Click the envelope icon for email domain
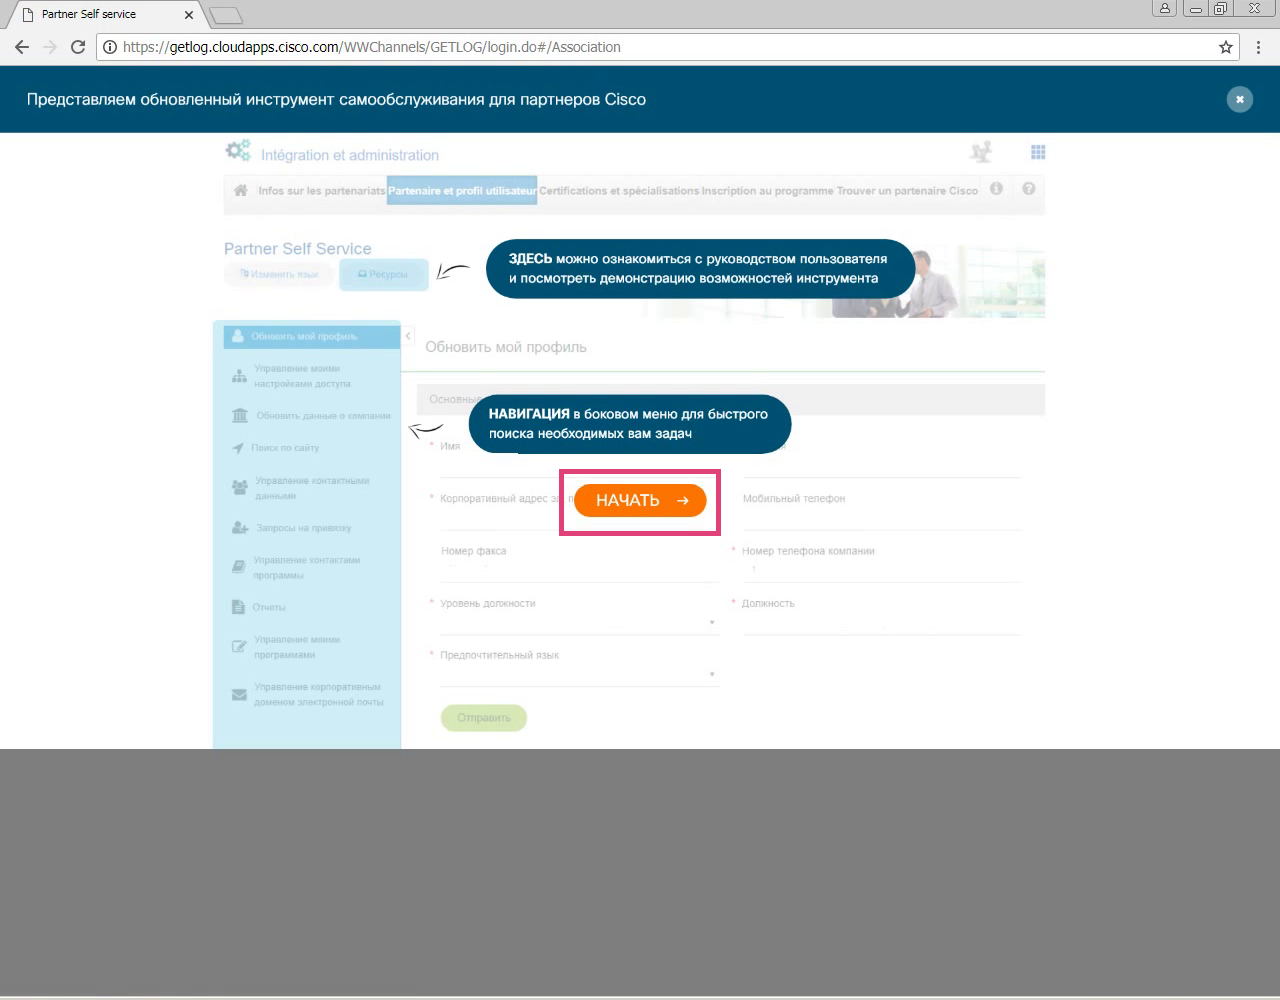Image resolution: width=1280 pixels, height=1000 pixels. pyautogui.click(x=239, y=694)
